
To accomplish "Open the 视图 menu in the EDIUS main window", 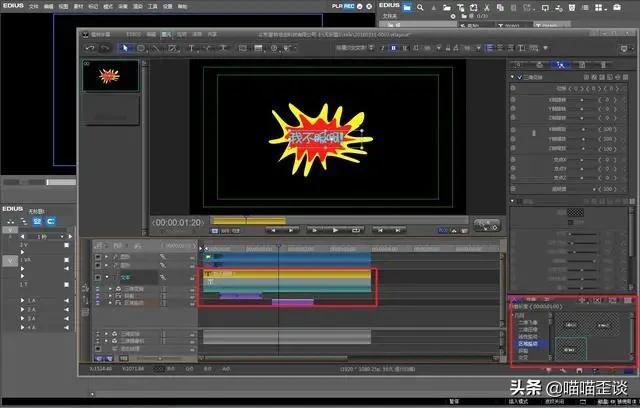I will tap(63, 7).
